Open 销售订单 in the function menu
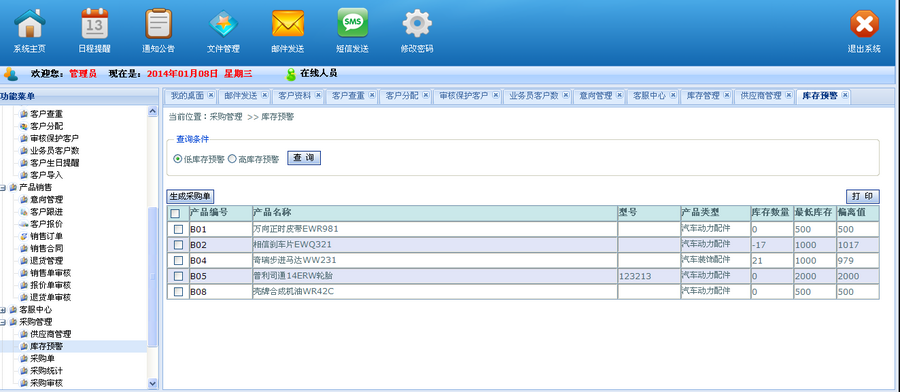 (46, 236)
